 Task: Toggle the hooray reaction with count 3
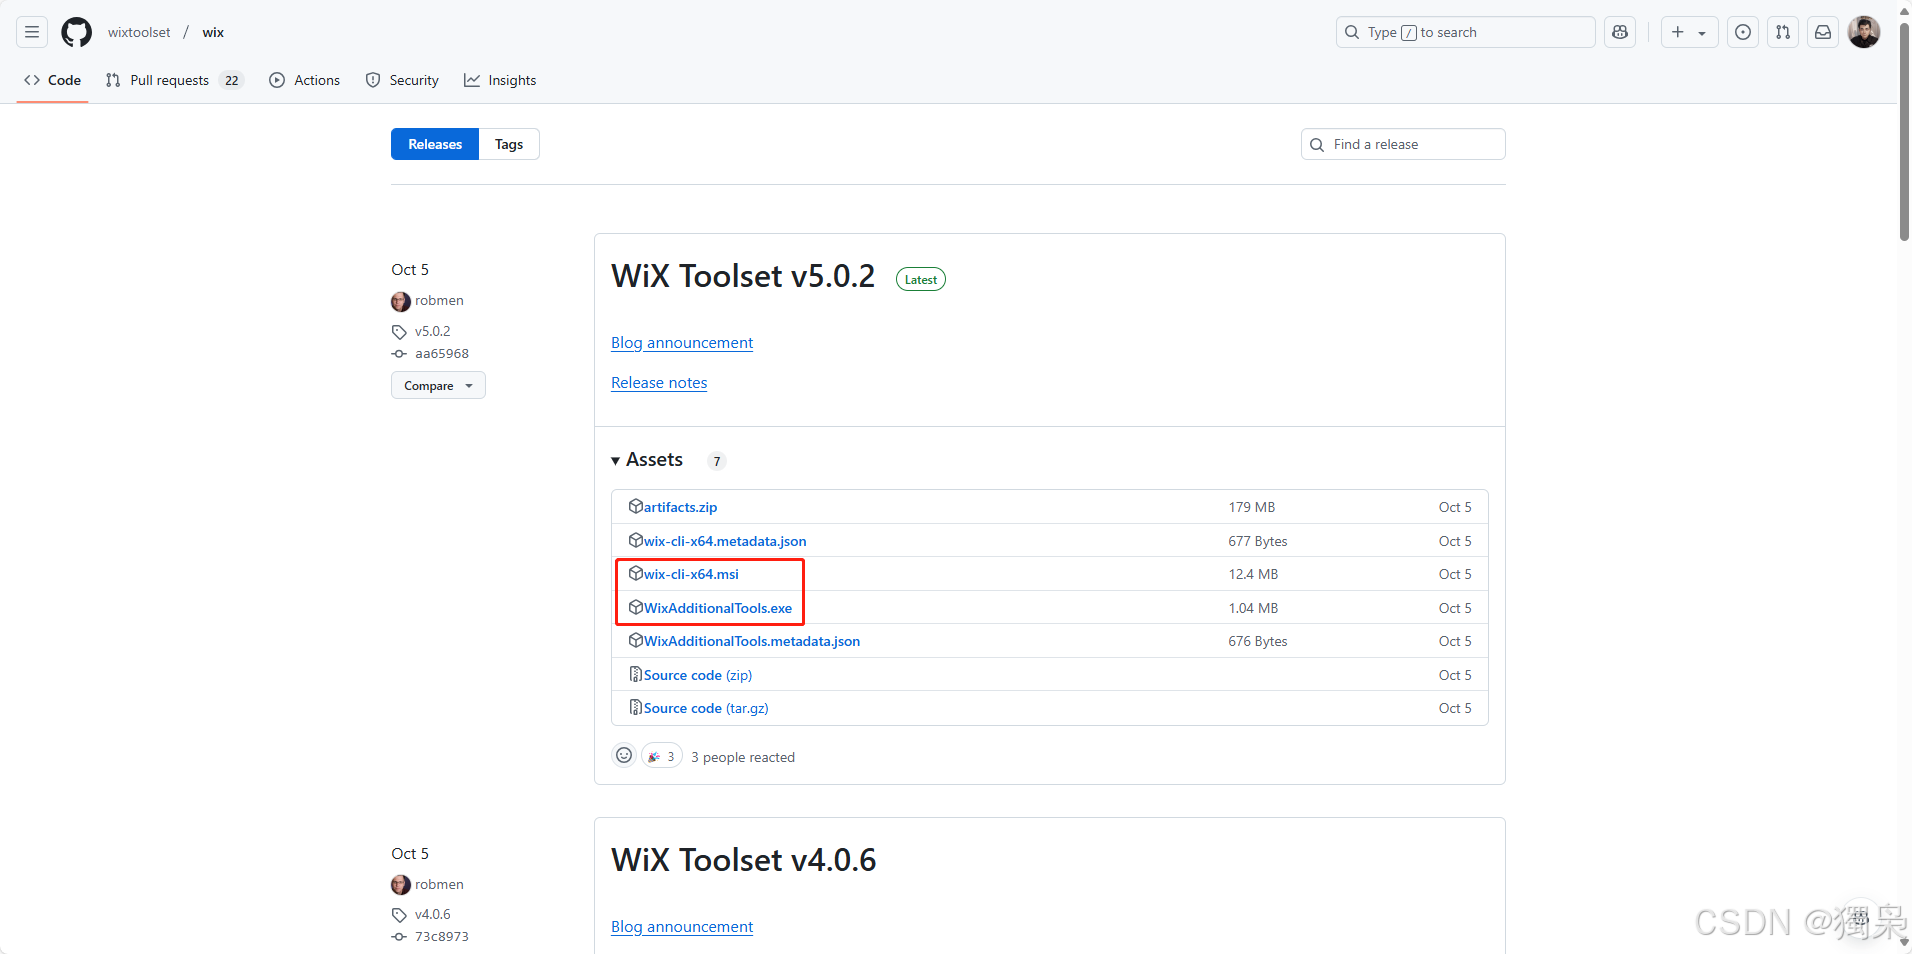click(x=662, y=756)
